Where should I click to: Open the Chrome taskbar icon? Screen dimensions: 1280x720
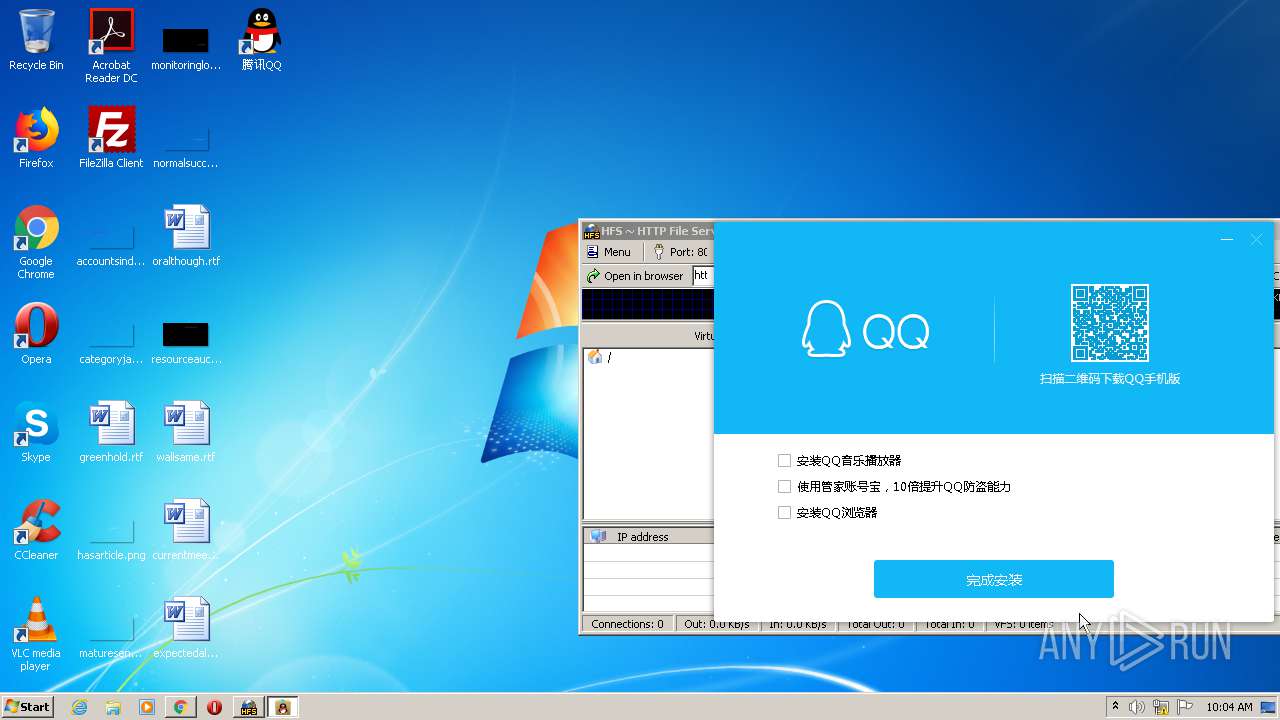pos(180,707)
